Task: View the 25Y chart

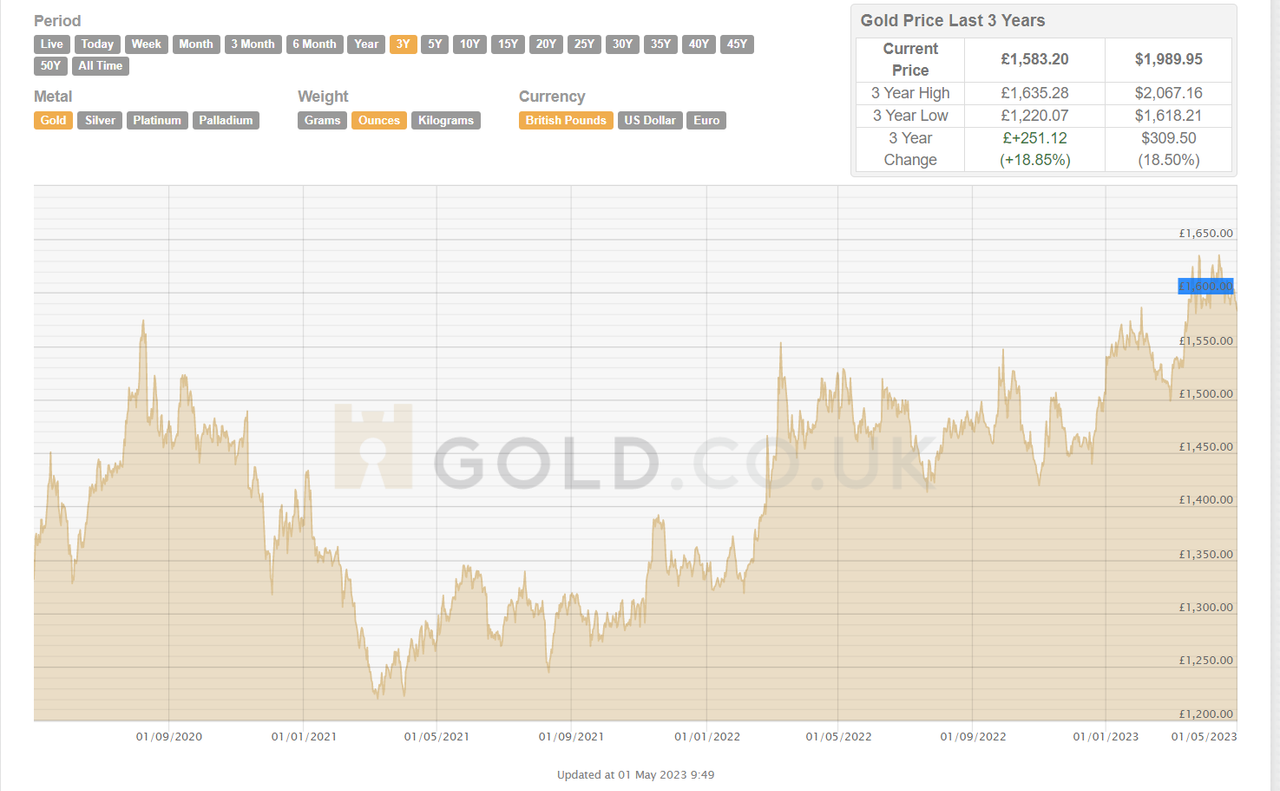Action: (x=584, y=44)
